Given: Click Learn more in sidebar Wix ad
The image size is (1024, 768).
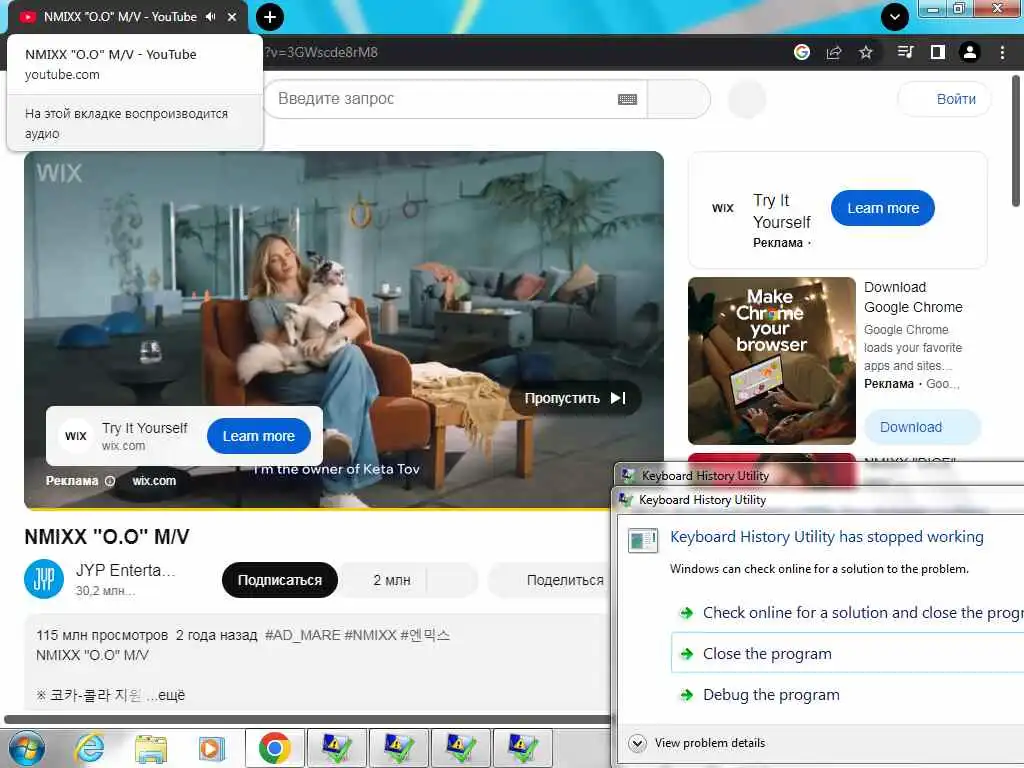Looking at the screenshot, I should 883,208.
